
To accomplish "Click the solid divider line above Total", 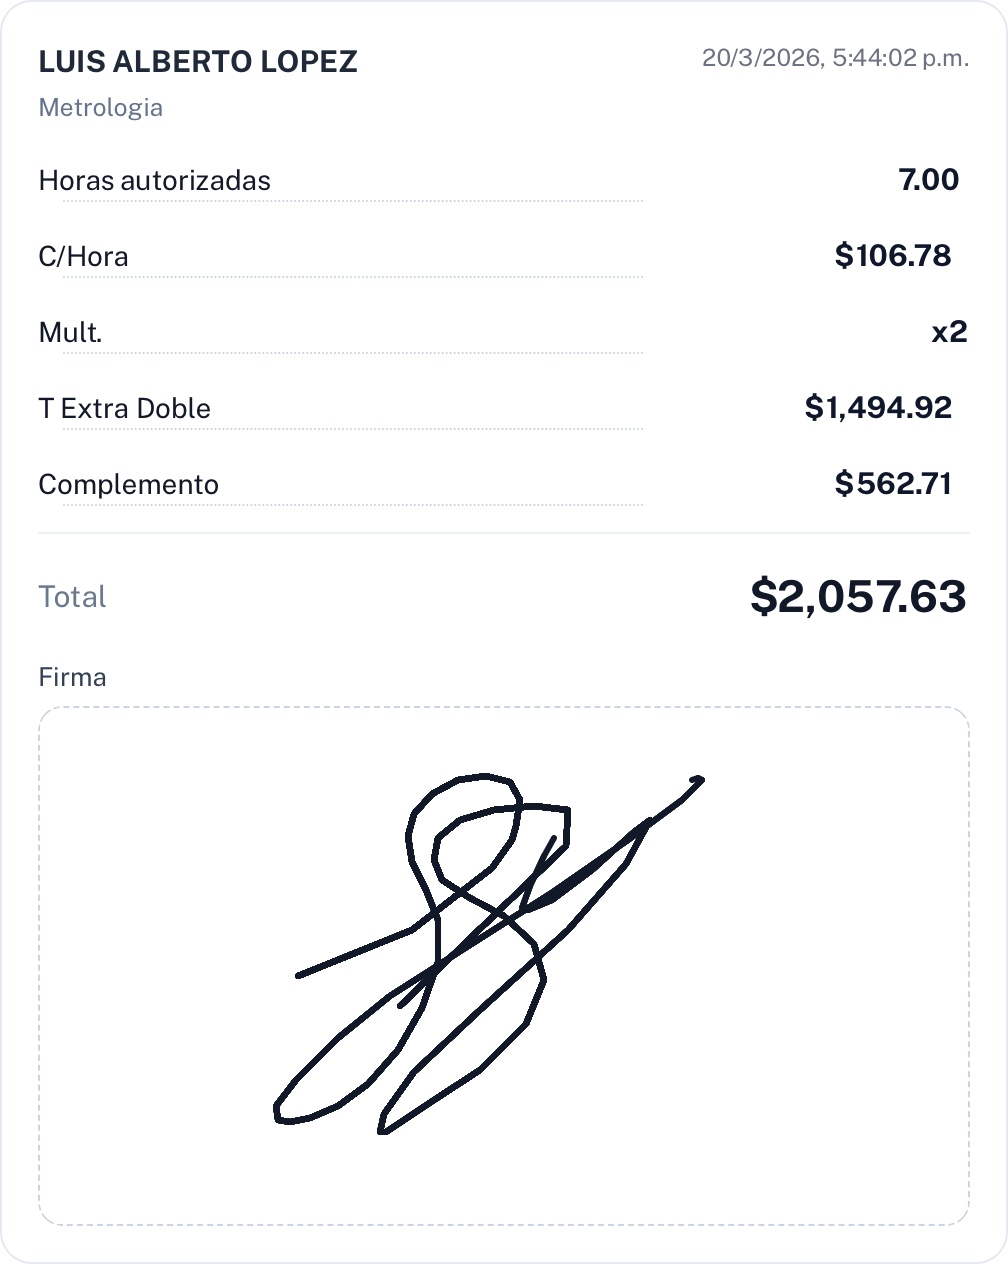I will click(x=504, y=533).
